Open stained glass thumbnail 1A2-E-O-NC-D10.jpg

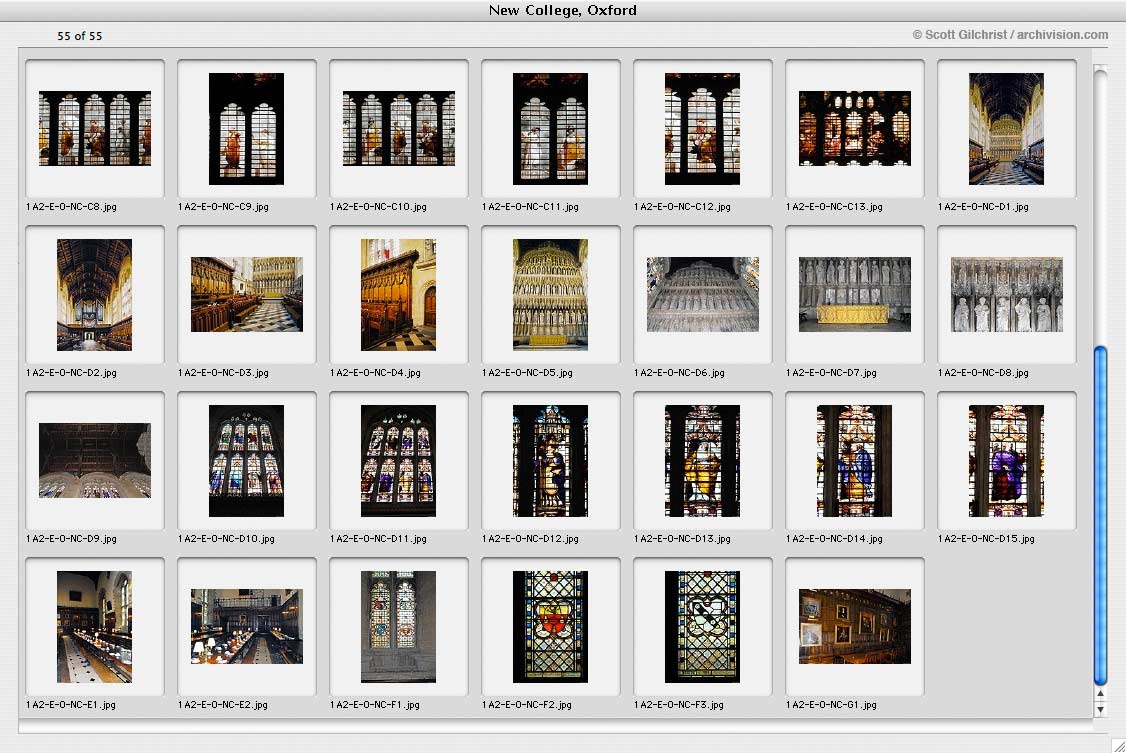(246, 461)
